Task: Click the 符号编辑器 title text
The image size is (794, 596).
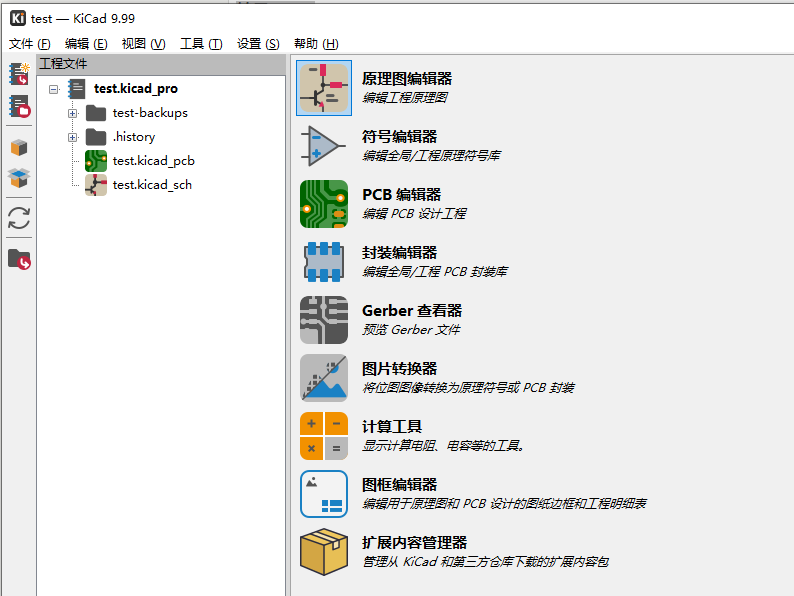Action: 400,136
